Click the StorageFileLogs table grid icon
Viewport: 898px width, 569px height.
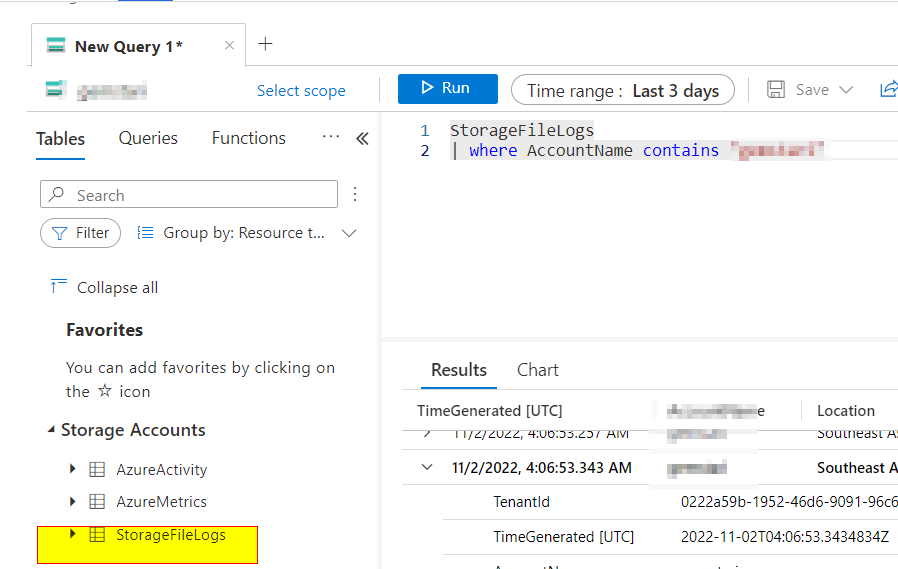(x=97, y=535)
